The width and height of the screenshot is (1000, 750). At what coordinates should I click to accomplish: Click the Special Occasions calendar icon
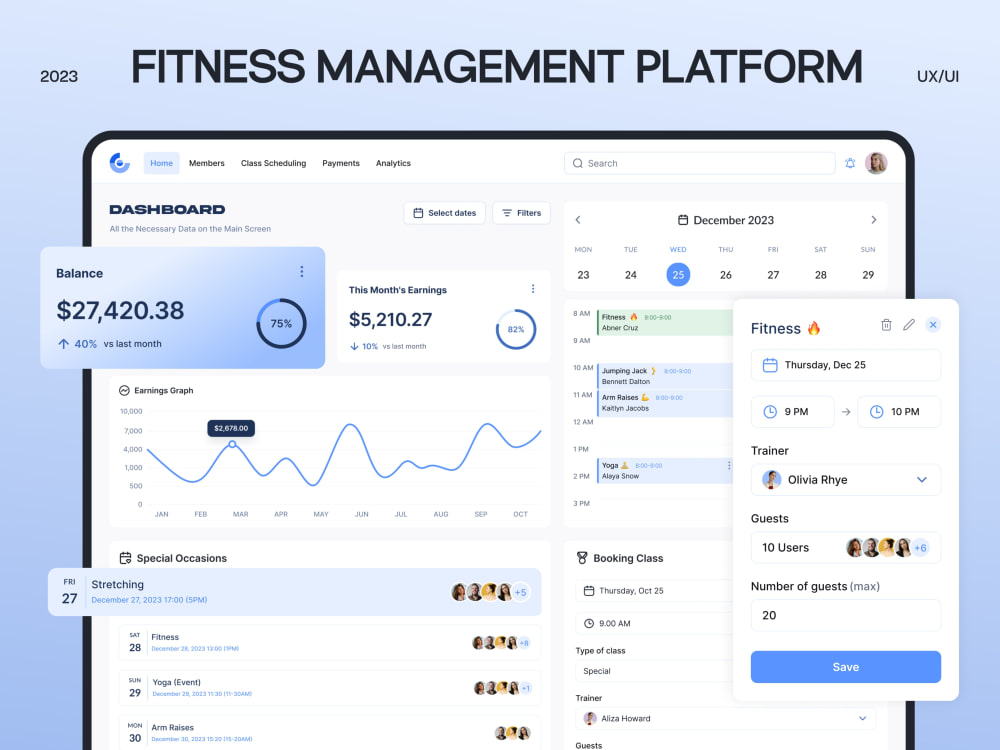click(126, 558)
